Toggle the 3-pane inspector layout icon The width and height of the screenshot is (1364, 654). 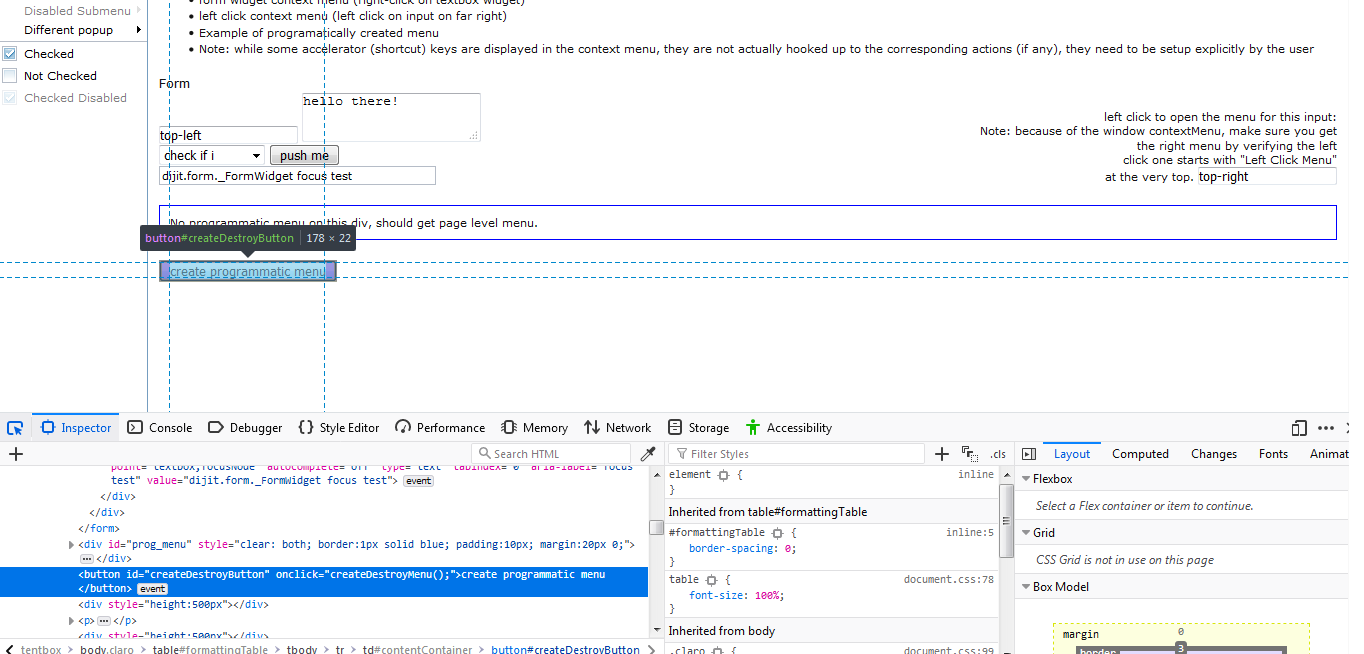1029,453
